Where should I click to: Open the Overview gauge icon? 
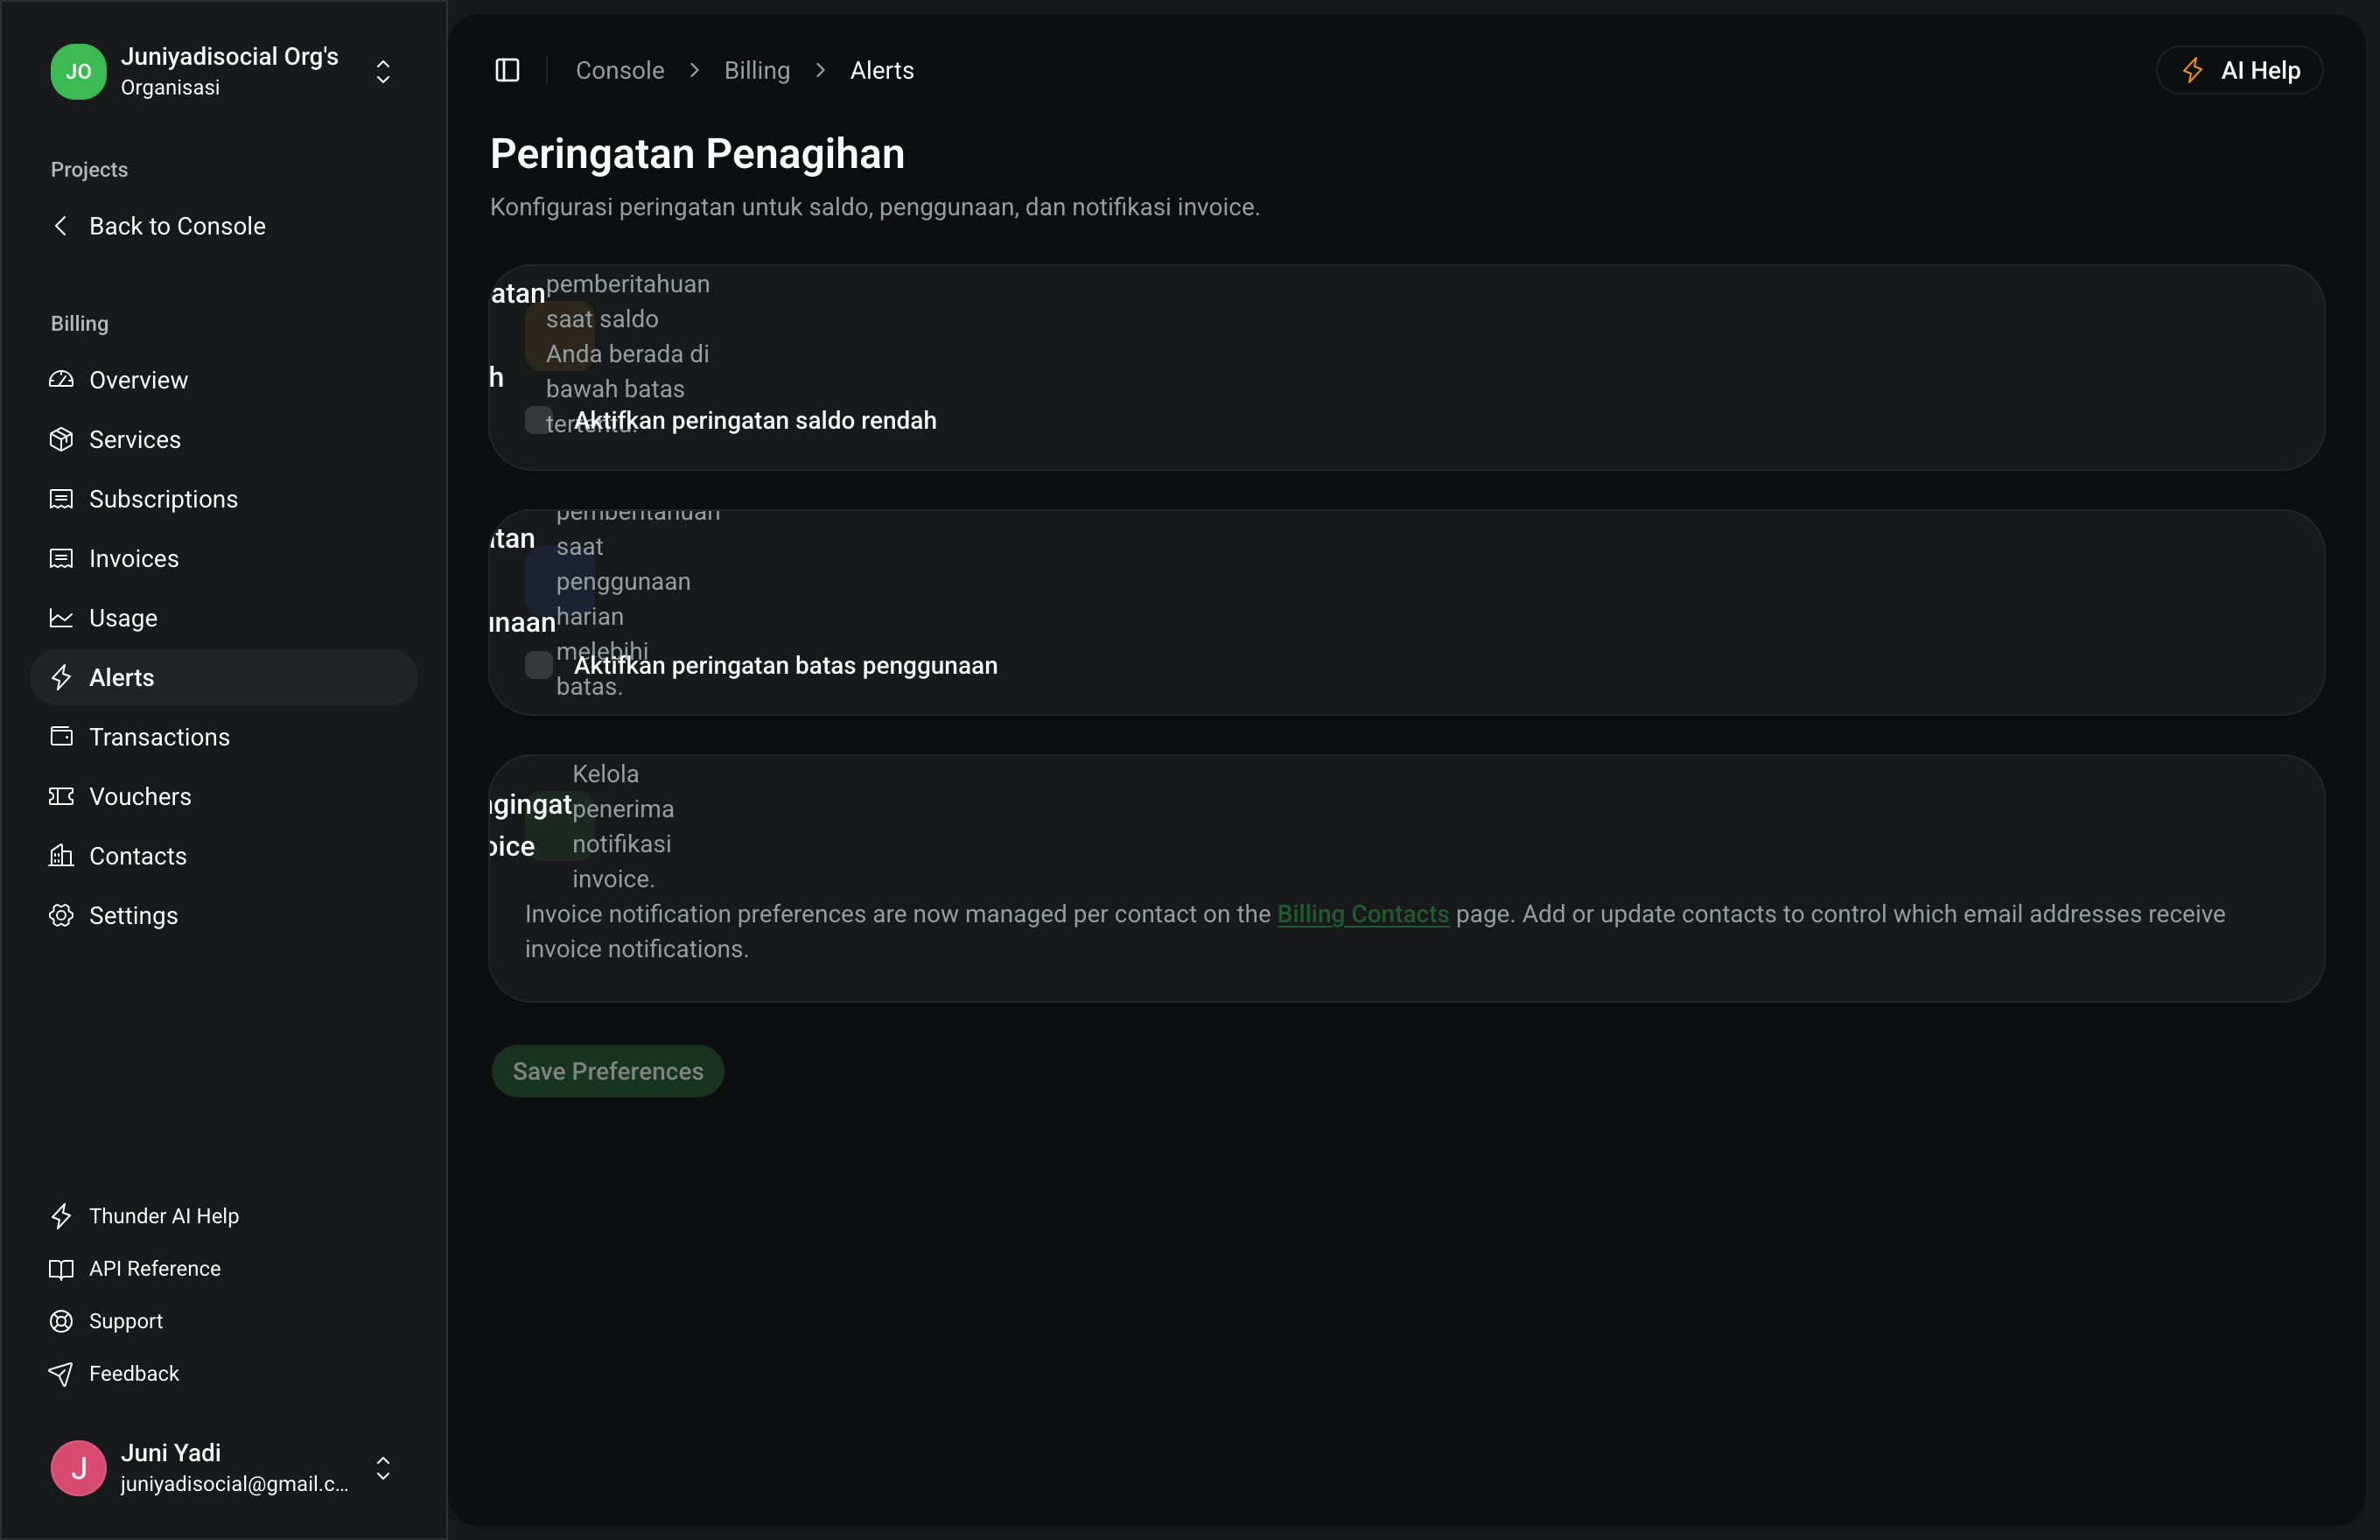tap(61, 380)
